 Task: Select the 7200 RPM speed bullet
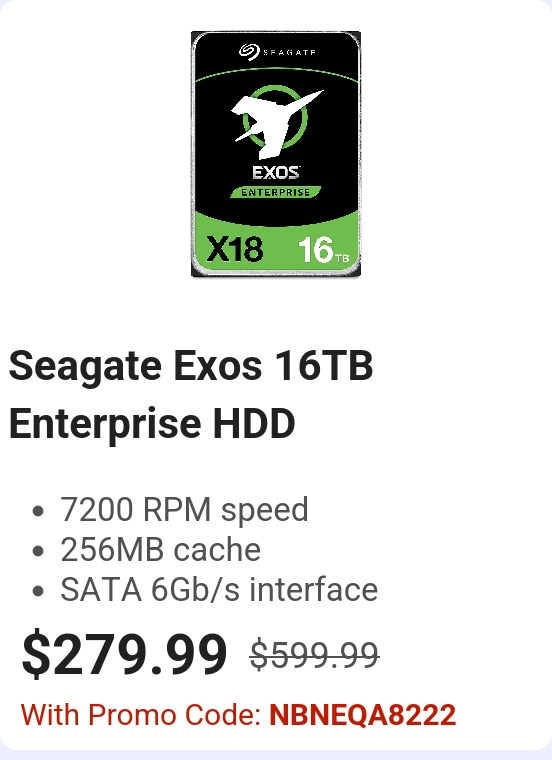tap(184, 510)
